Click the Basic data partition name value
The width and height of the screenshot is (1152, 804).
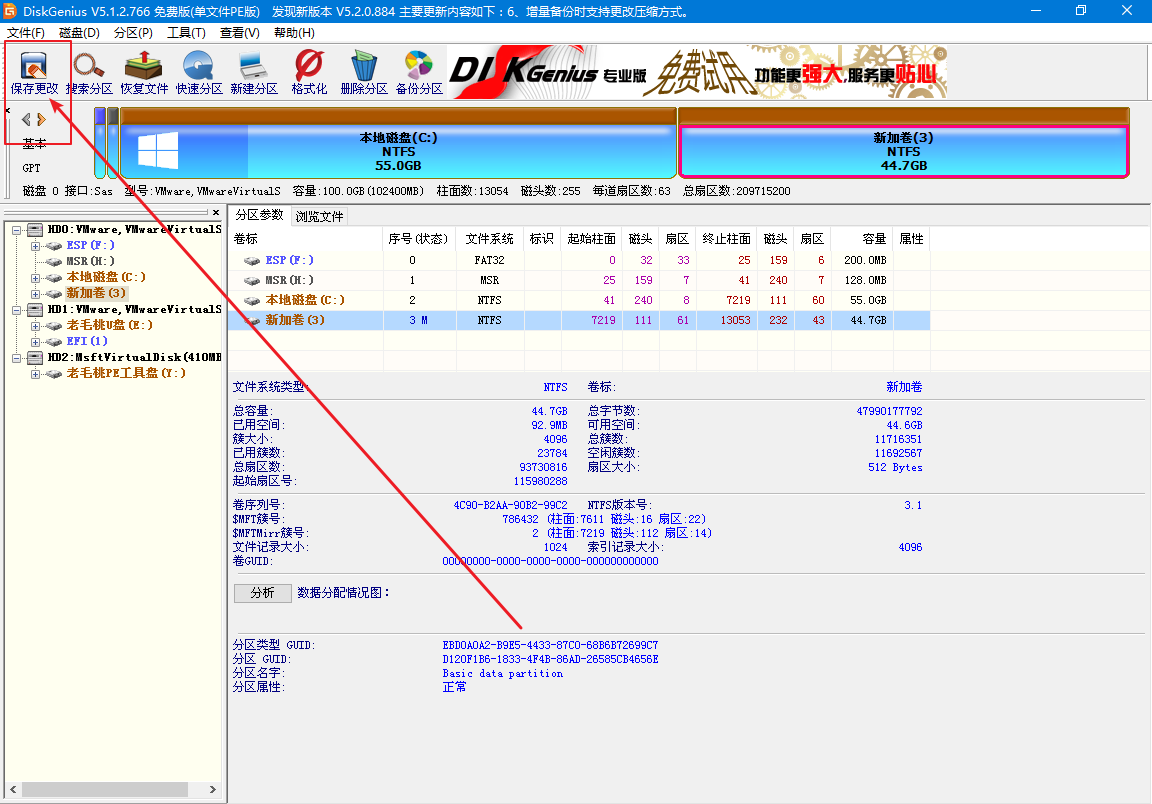point(503,673)
